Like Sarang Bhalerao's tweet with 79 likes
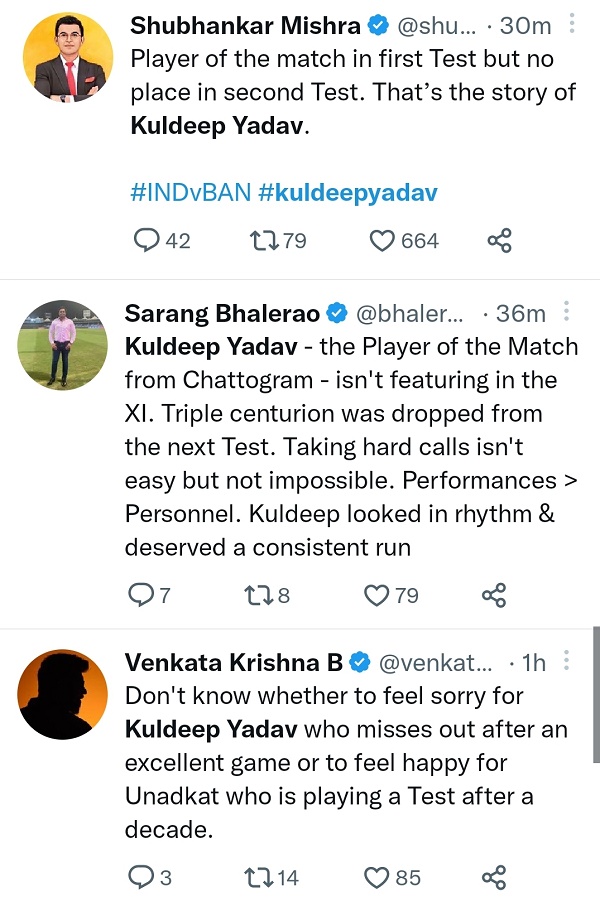Image resolution: width=600 pixels, height=916 pixels. [376, 596]
